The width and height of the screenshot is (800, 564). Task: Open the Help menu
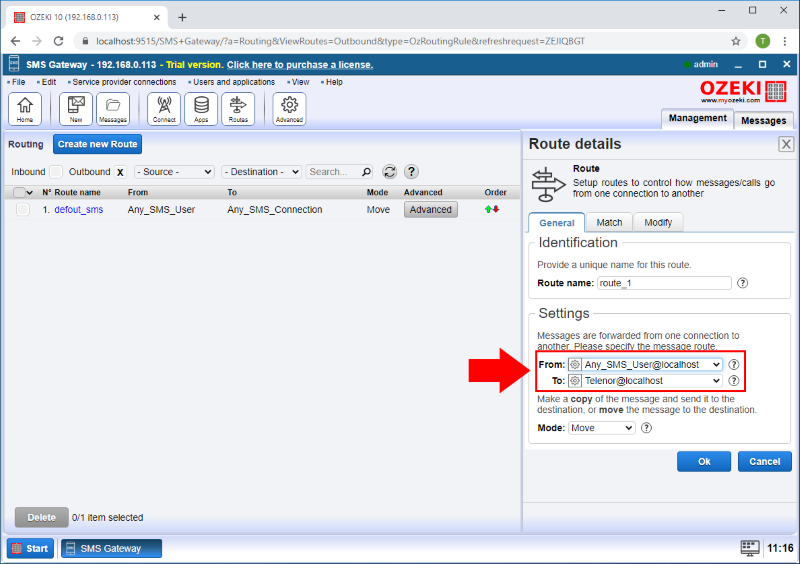334,82
